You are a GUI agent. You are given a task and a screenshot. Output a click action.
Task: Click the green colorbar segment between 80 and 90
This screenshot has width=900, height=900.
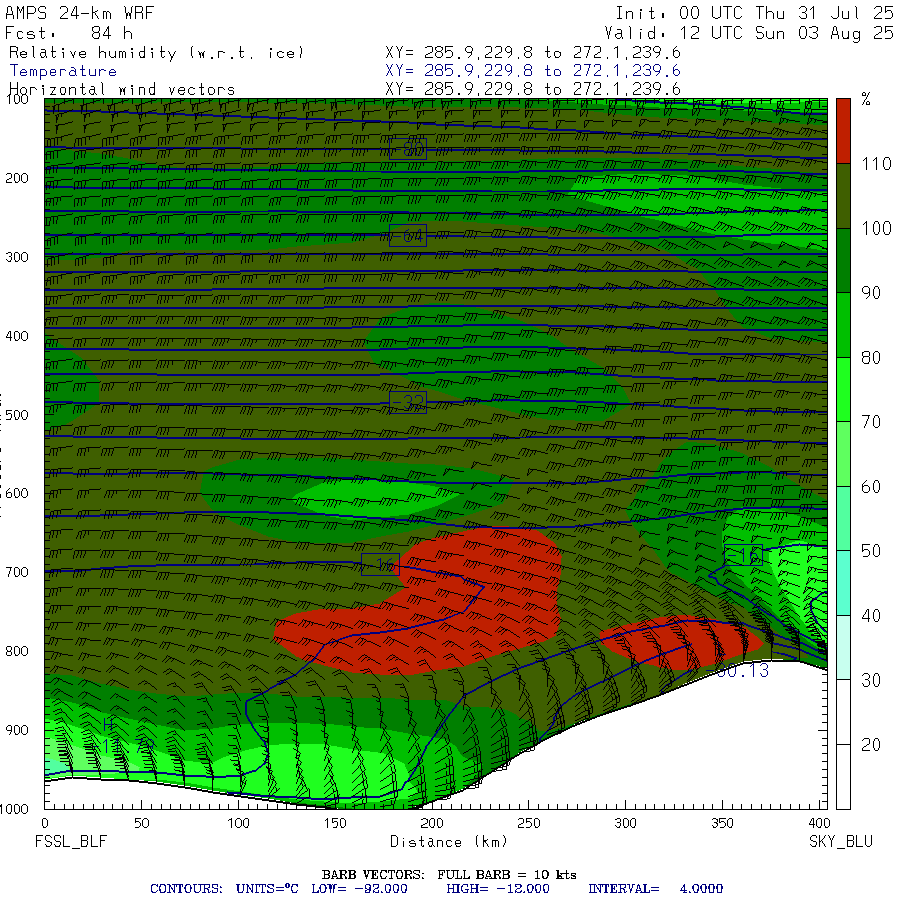point(843,325)
